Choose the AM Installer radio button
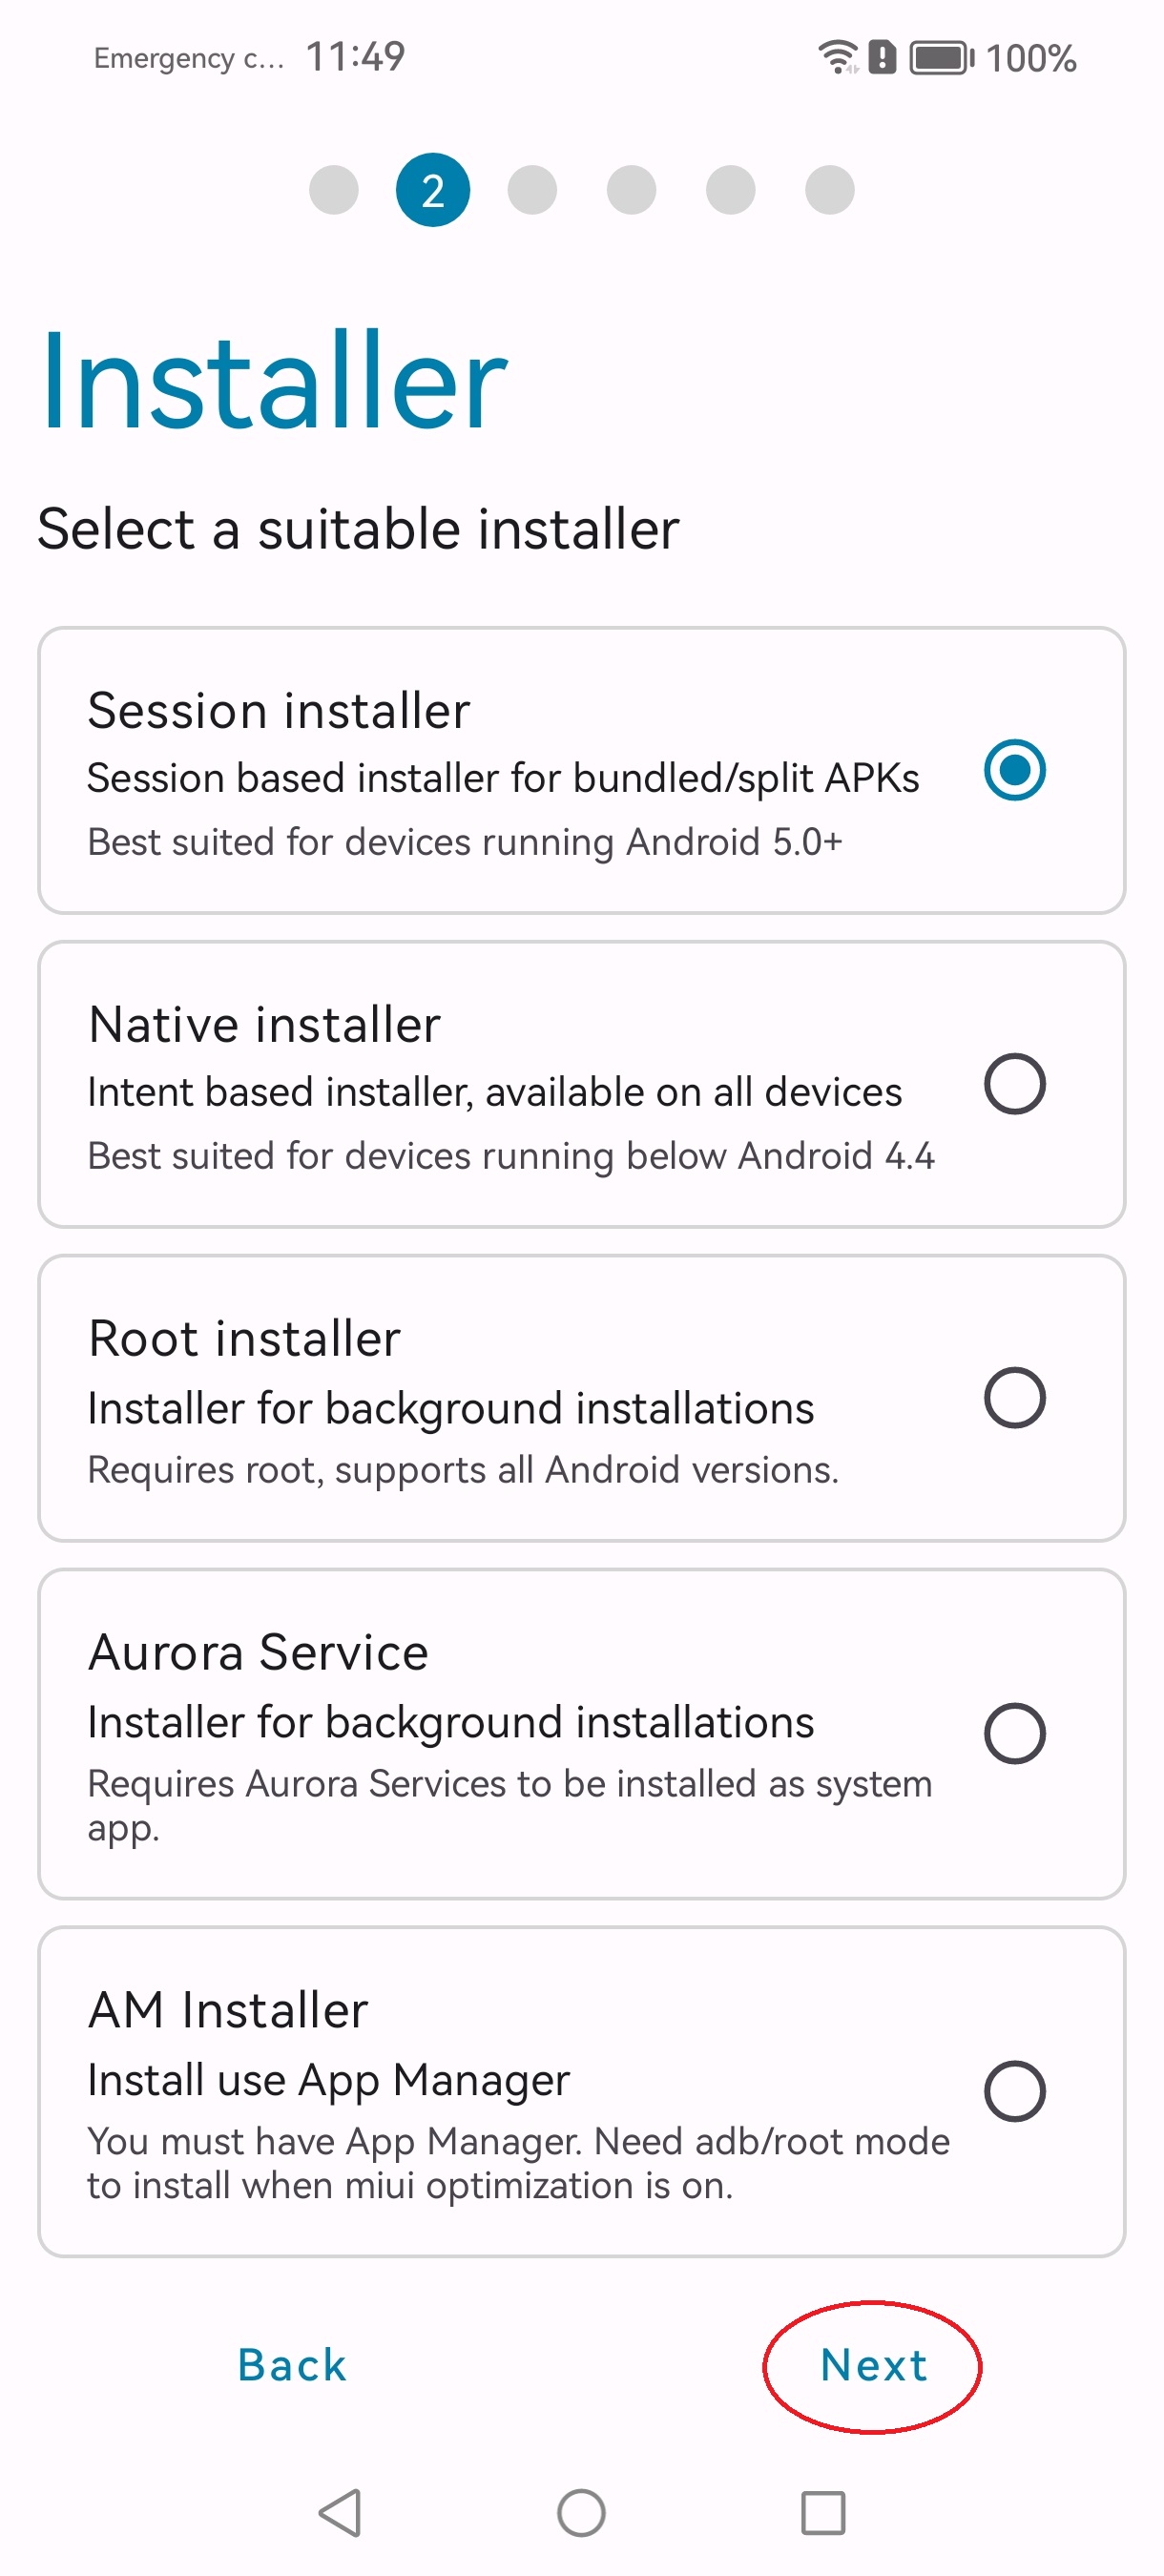The width and height of the screenshot is (1164, 2576). tap(1015, 2091)
